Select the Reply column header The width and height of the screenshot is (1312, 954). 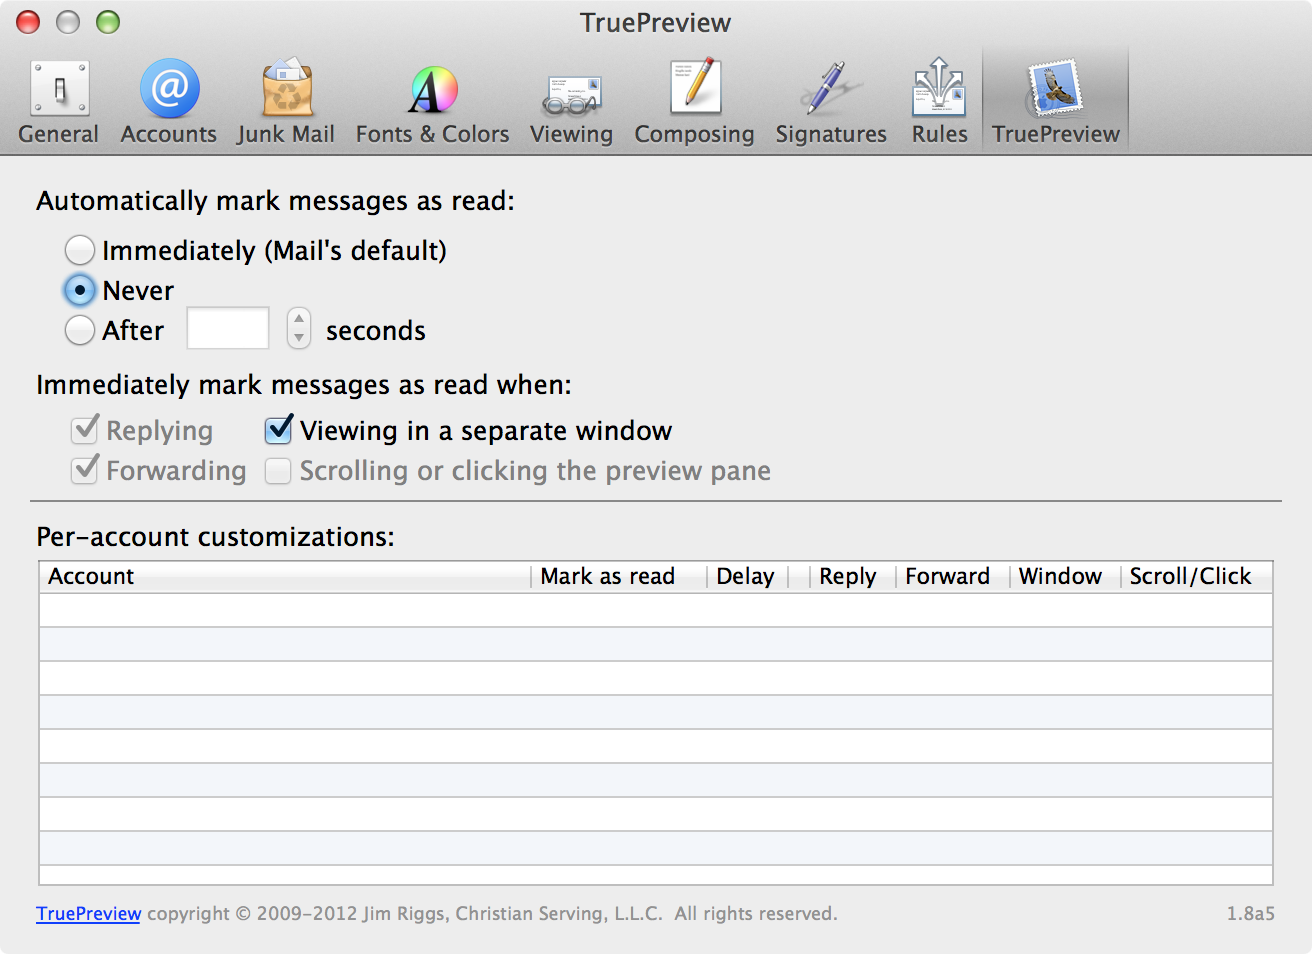pos(852,577)
